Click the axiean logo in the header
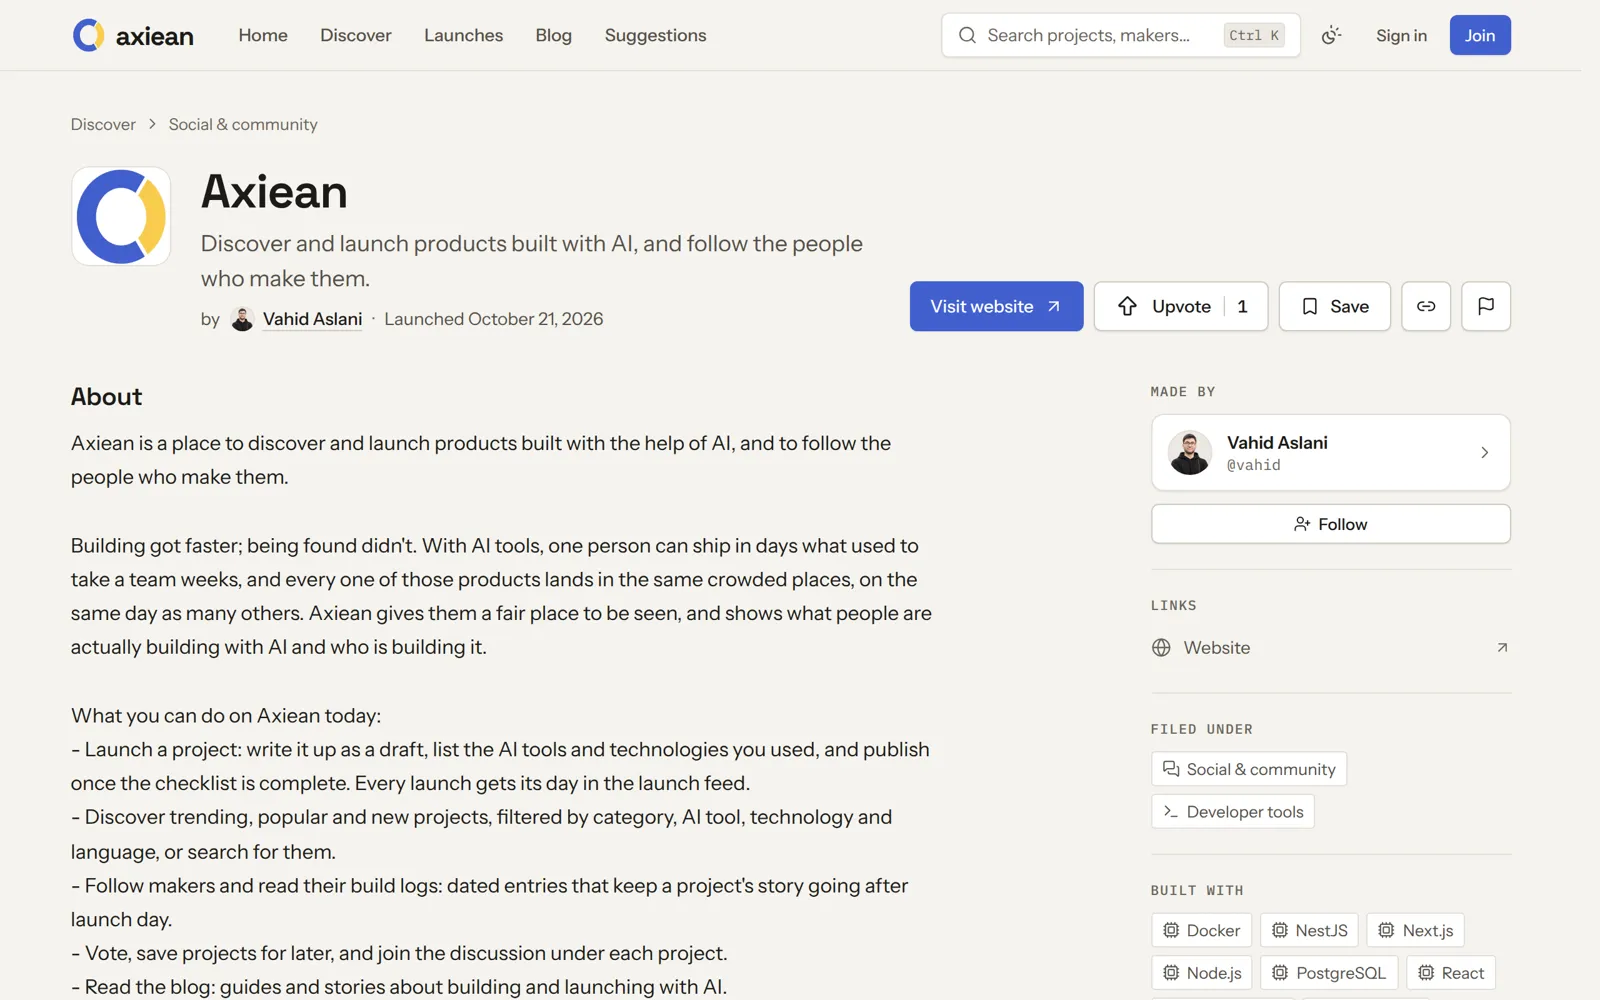 (x=133, y=35)
